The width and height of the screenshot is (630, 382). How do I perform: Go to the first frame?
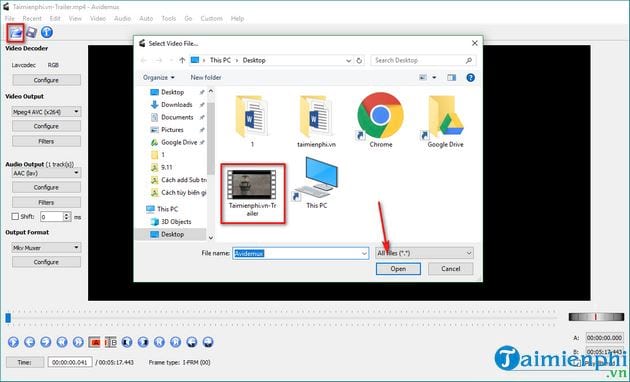point(159,342)
